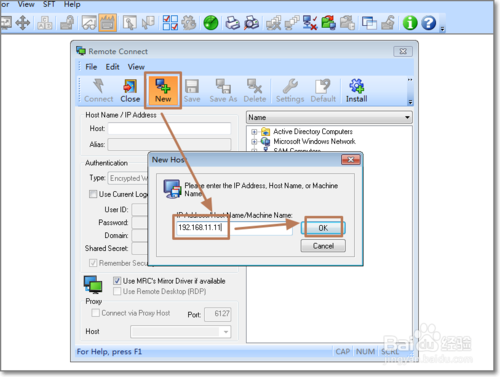Click the mouse cursor toolbar icon
This screenshot has height=377, width=500.
tap(130, 23)
